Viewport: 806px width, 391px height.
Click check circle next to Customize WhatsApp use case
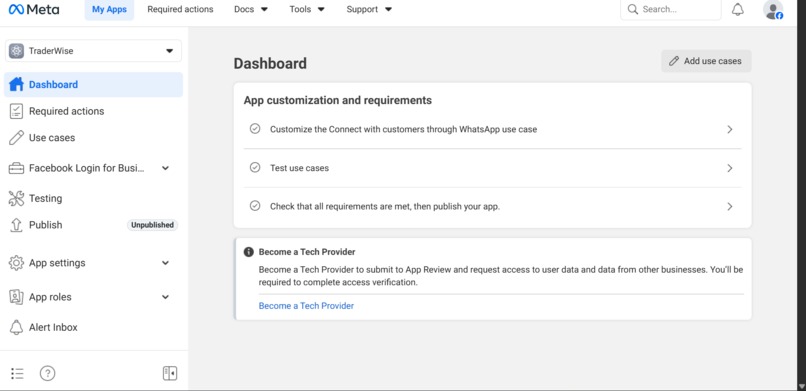click(255, 129)
